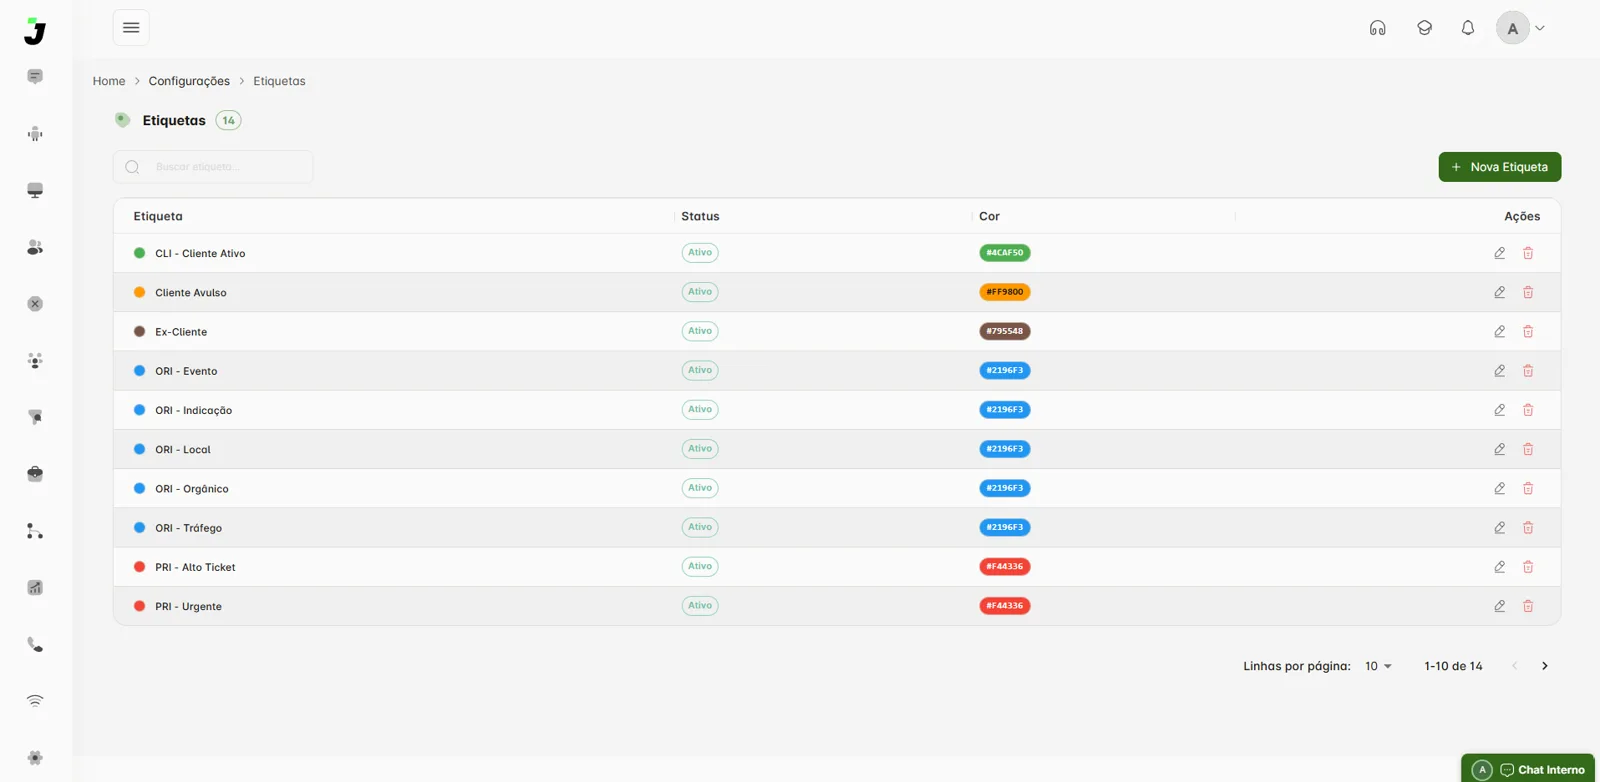This screenshot has height=782, width=1600.
Task: Delete the ORI - Tráfego label
Action: coord(1528,528)
